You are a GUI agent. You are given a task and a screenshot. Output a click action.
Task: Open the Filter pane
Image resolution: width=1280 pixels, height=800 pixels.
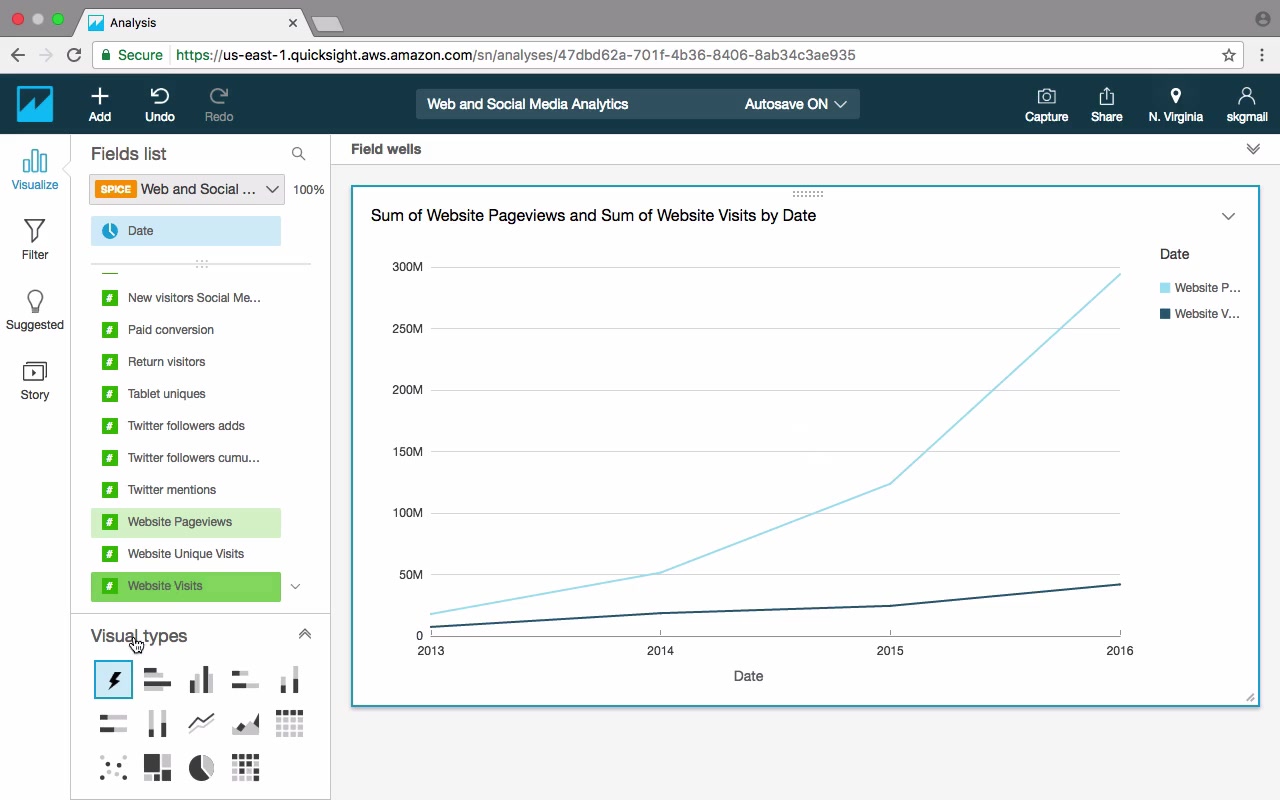[35, 240]
